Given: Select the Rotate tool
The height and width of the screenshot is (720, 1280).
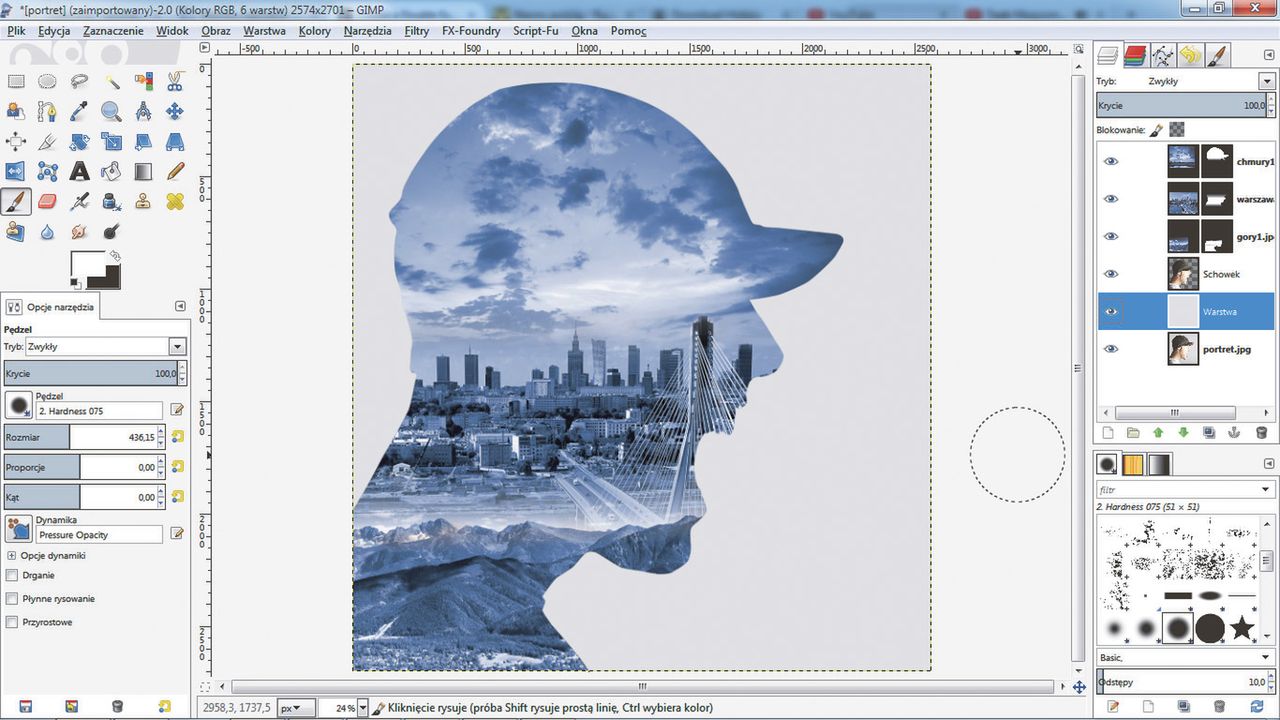Looking at the screenshot, I should (x=79, y=142).
